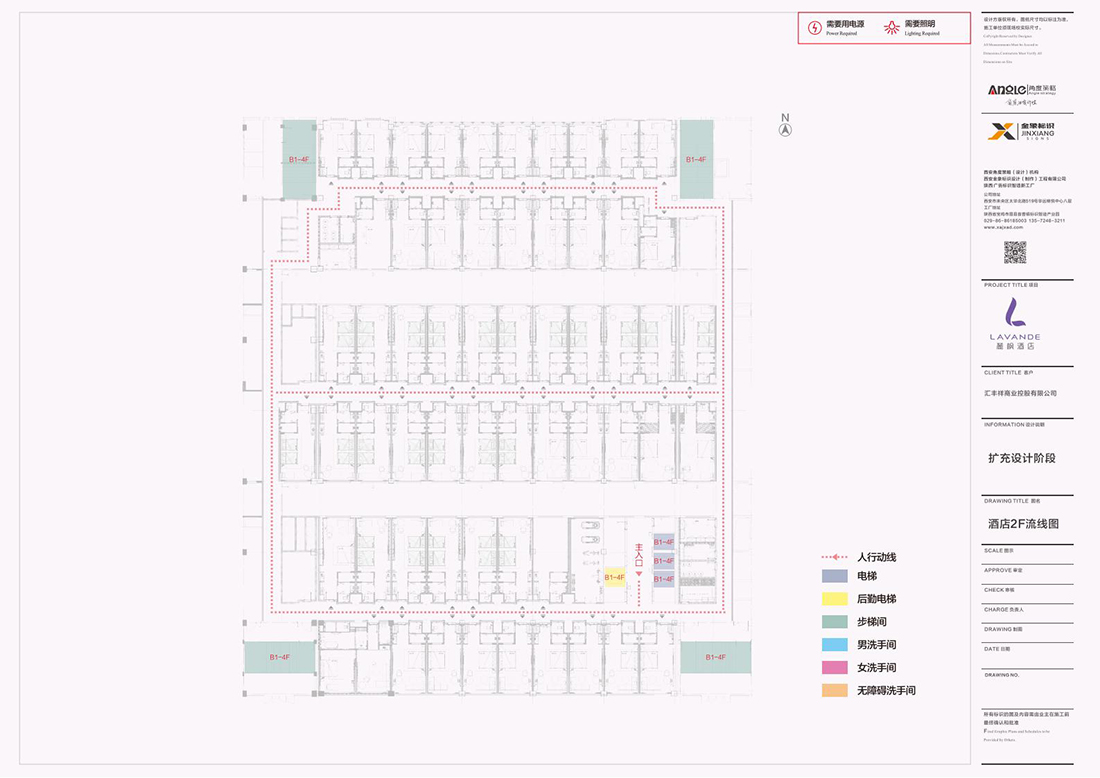Click the red Power Required lightning icon
The height and width of the screenshot is (778, 1100).
click(815, 28)
